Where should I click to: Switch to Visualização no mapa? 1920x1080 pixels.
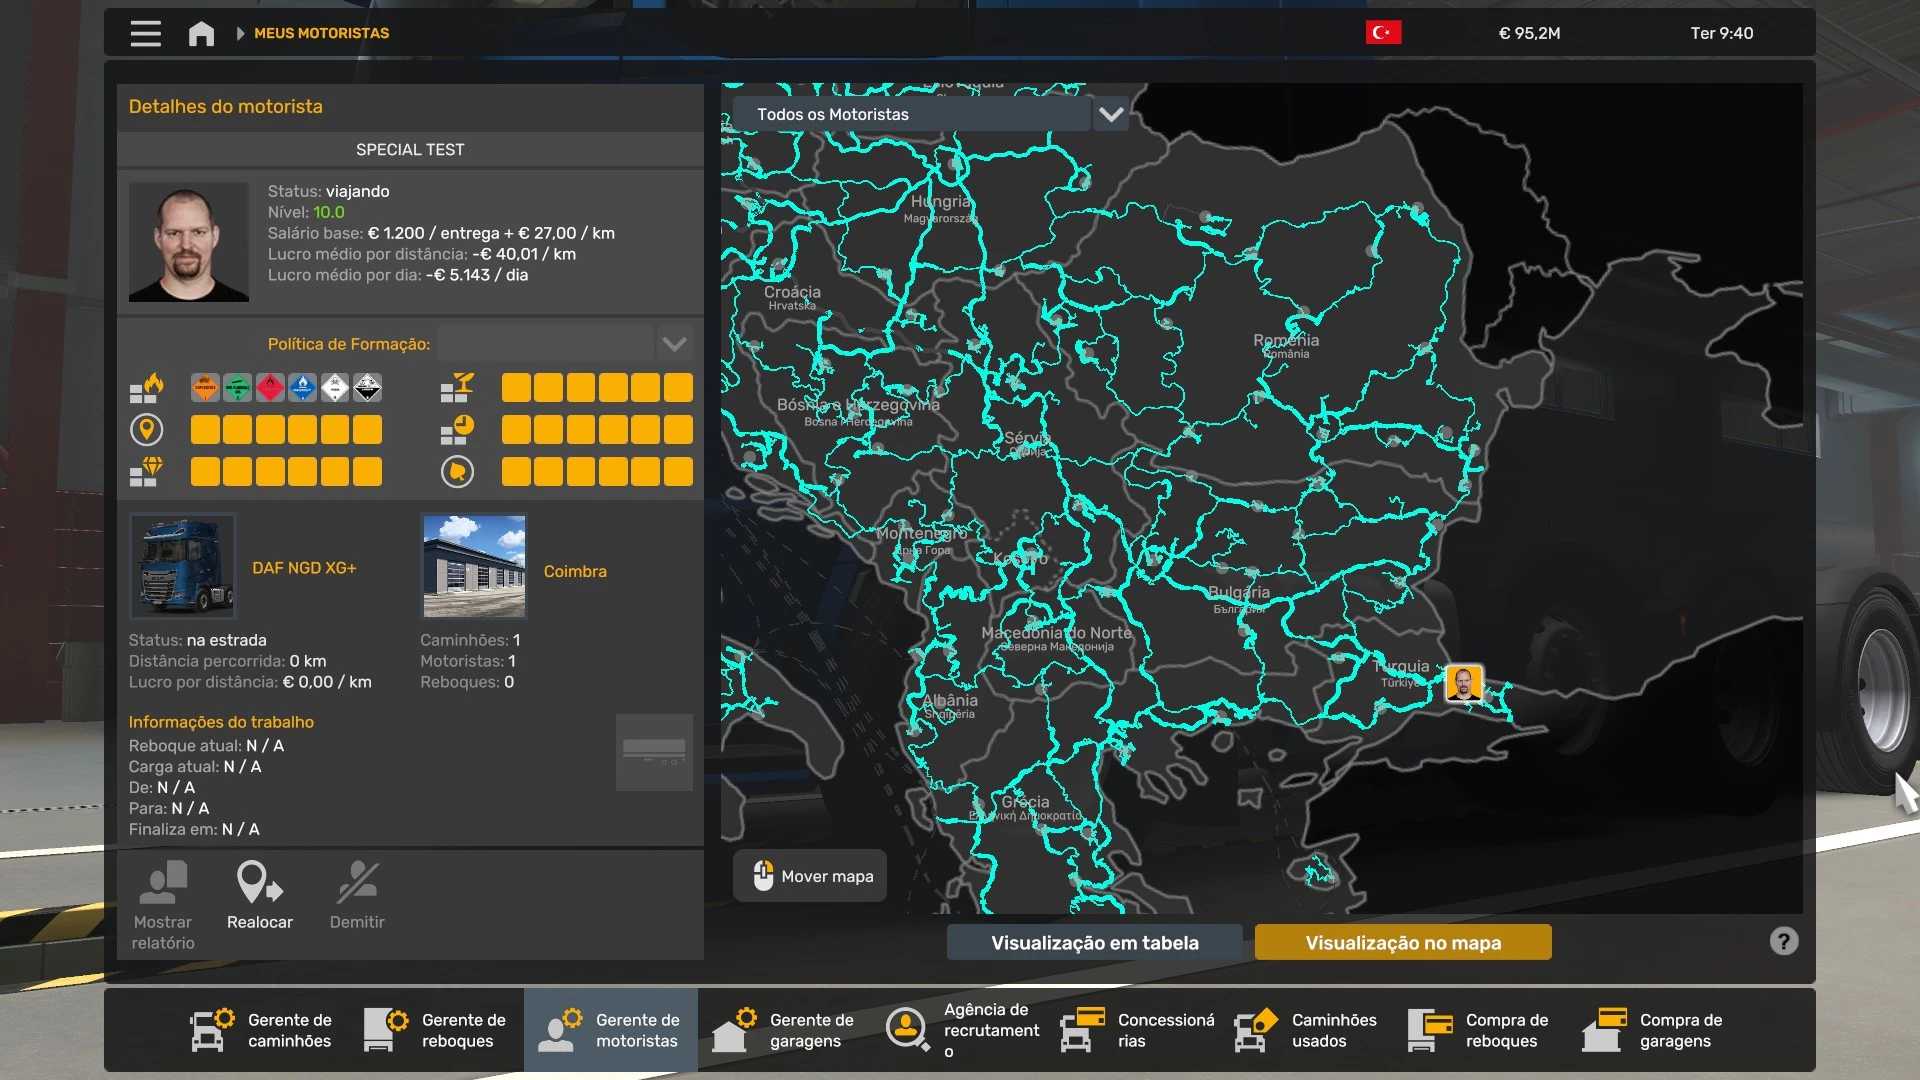pos(1402,942)
